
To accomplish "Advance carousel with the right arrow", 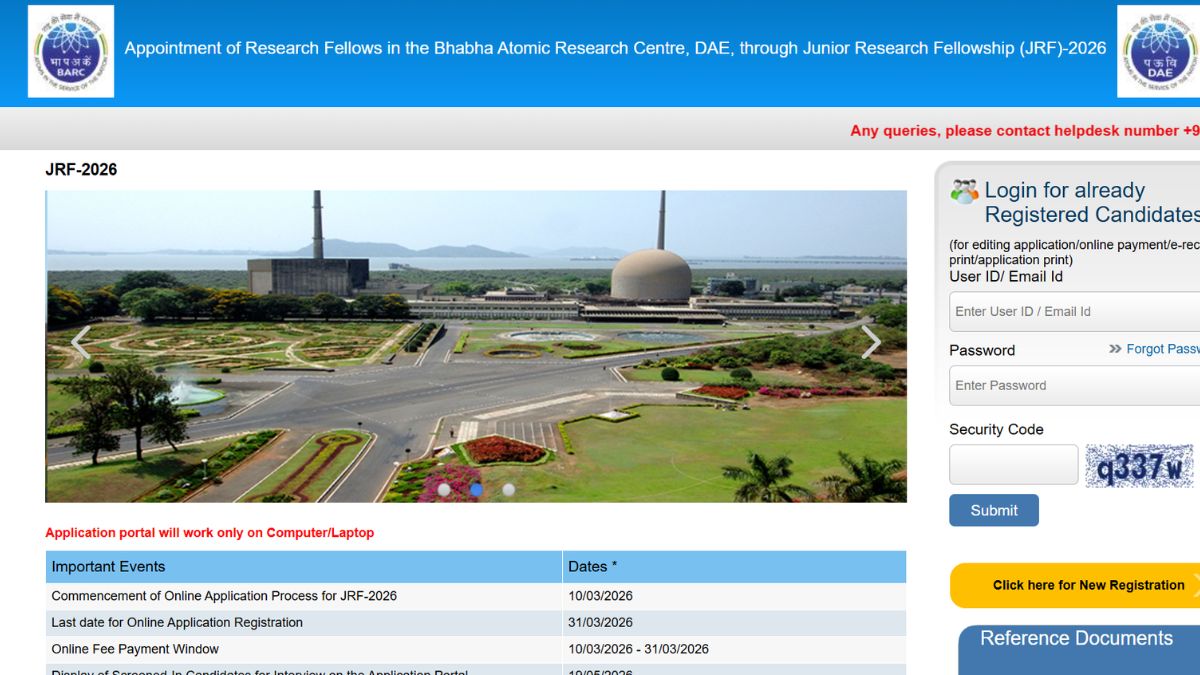I will pos(871,342).
